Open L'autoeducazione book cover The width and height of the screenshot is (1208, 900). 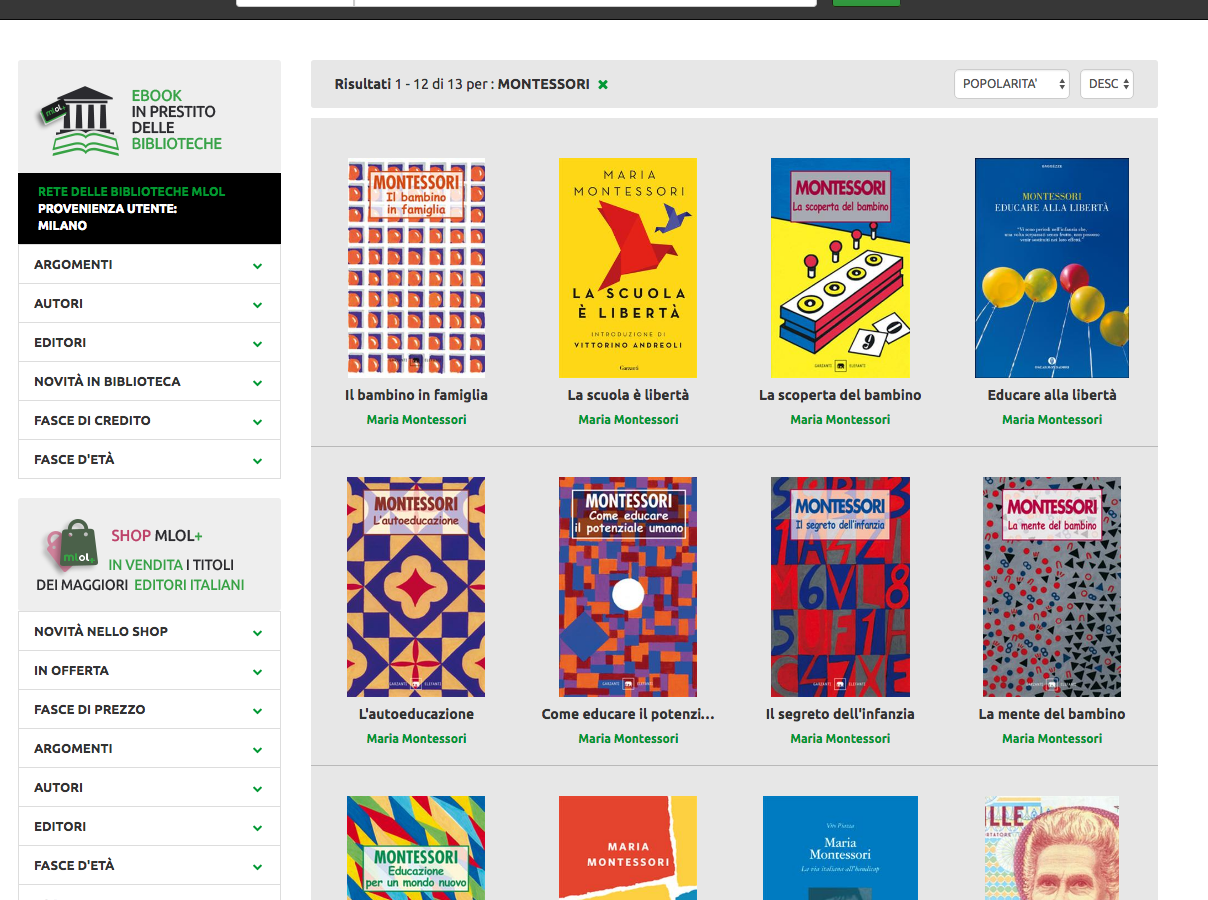point(416,587)
